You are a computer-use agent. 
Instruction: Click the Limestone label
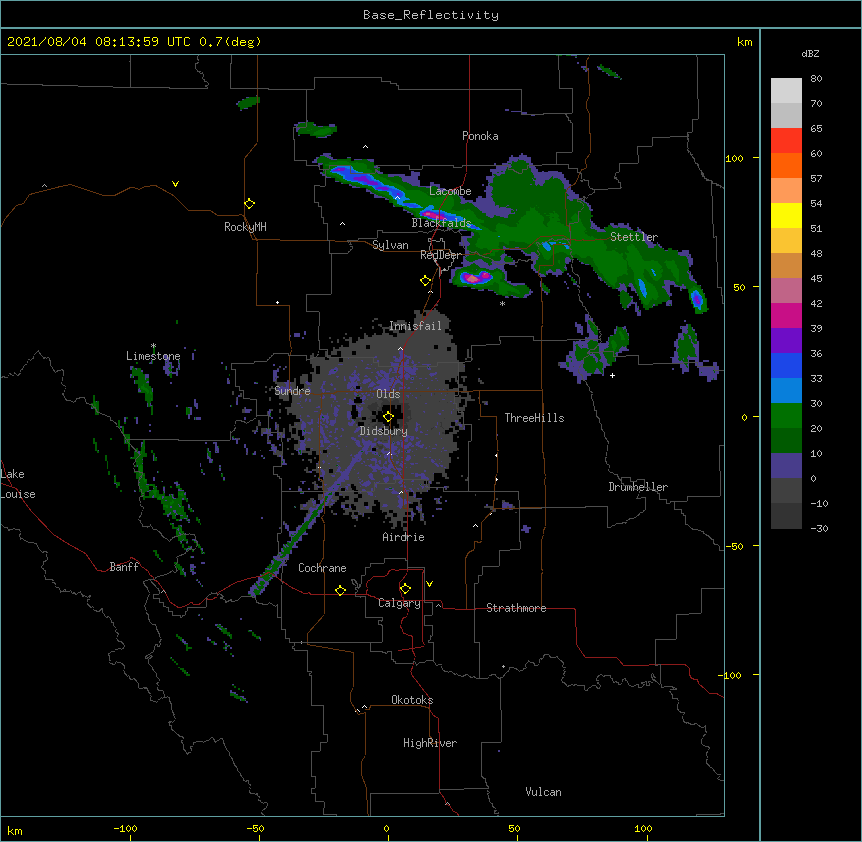pos(153,356)
